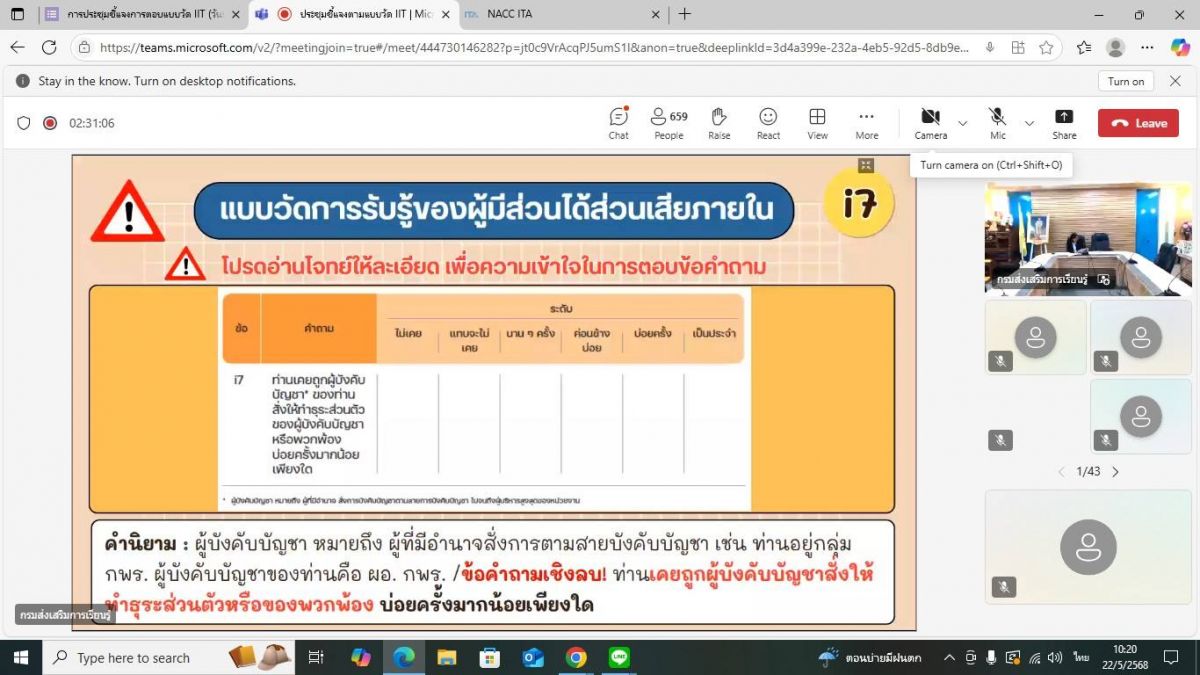Turn on desktop notifications

1125,81
